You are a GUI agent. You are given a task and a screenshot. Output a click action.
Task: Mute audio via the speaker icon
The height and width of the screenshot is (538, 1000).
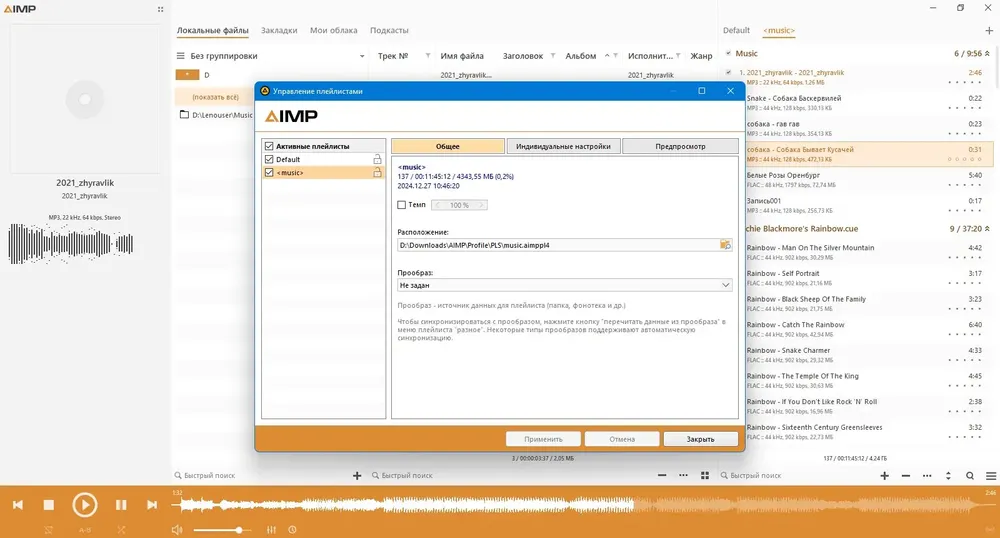[177, 530]
